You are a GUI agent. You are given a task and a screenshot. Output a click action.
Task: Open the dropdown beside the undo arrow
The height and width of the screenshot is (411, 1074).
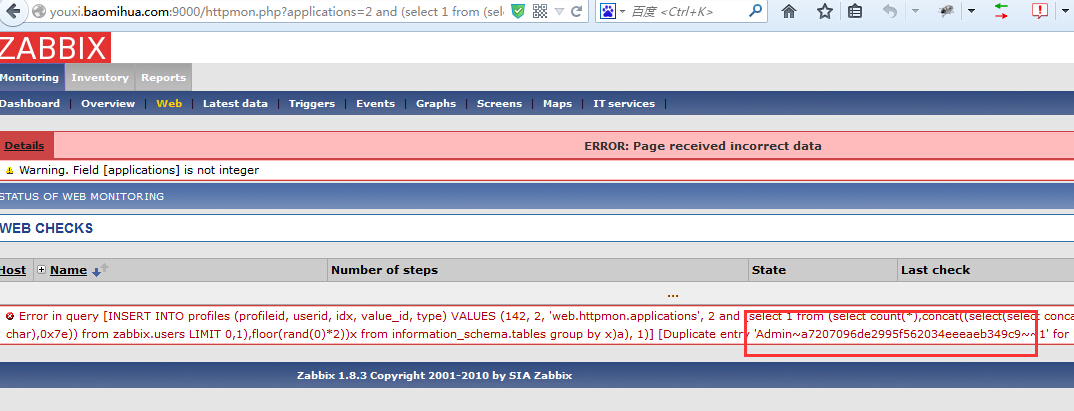click(916, 12)
